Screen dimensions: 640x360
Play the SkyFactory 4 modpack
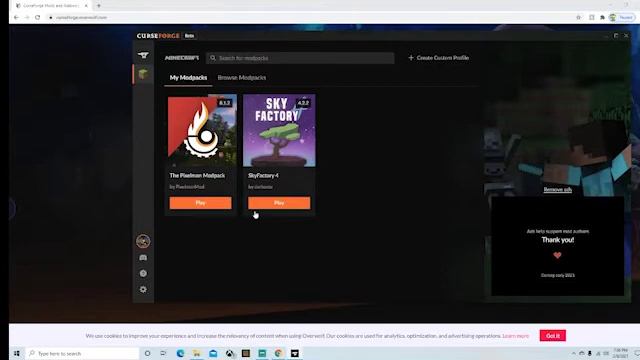click(279, 203)
